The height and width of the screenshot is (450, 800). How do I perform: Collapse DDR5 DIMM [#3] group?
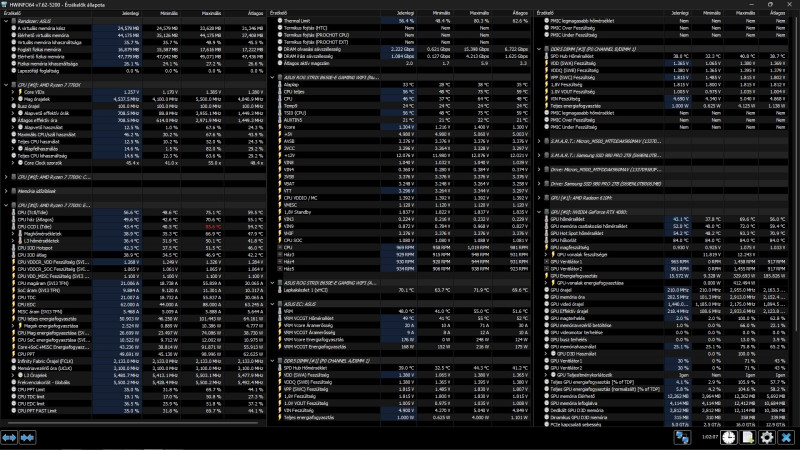539,49
